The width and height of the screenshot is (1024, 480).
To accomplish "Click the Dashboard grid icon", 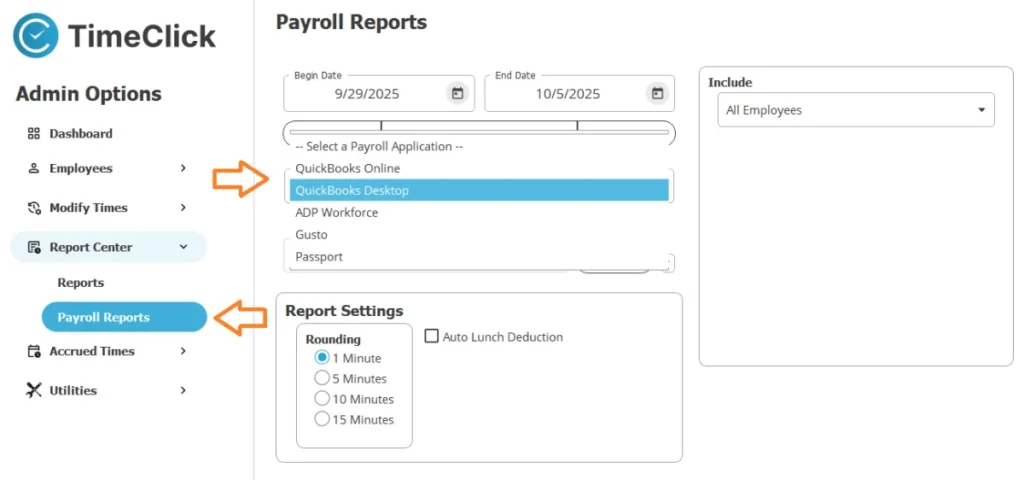I will 33,134.
